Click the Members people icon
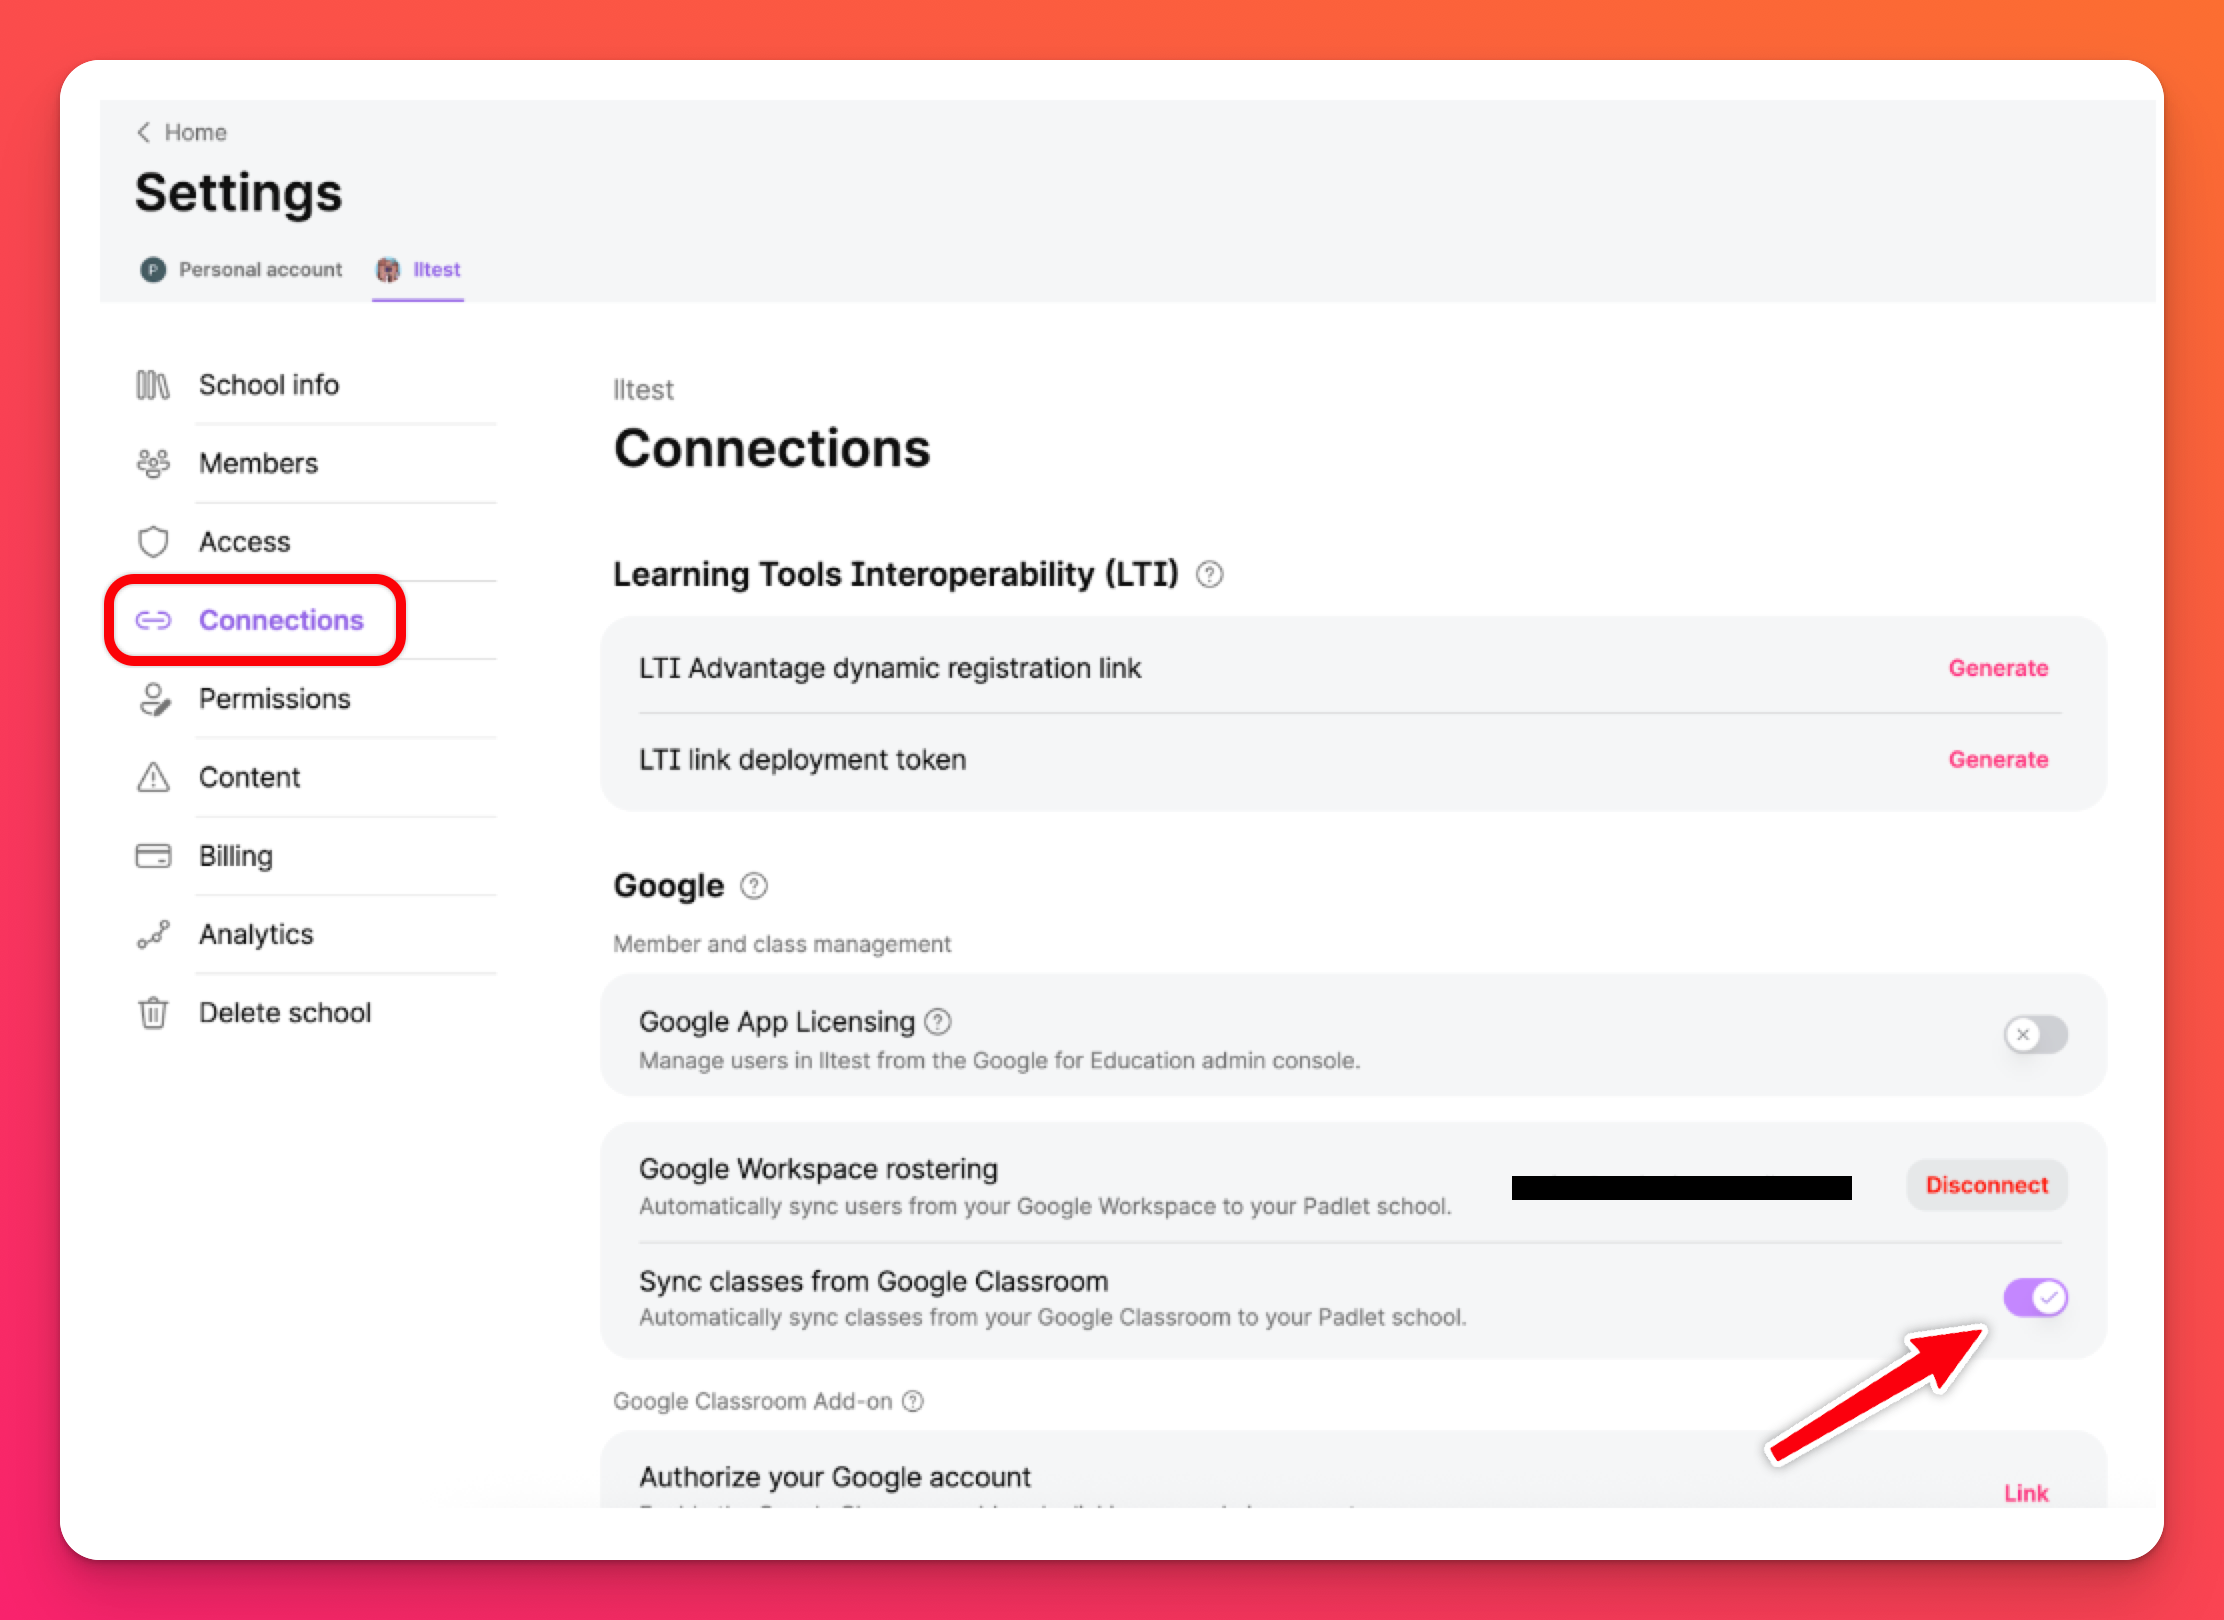Image resolution: width=2224 pixels, height=1620 pixels. (153, 463)
